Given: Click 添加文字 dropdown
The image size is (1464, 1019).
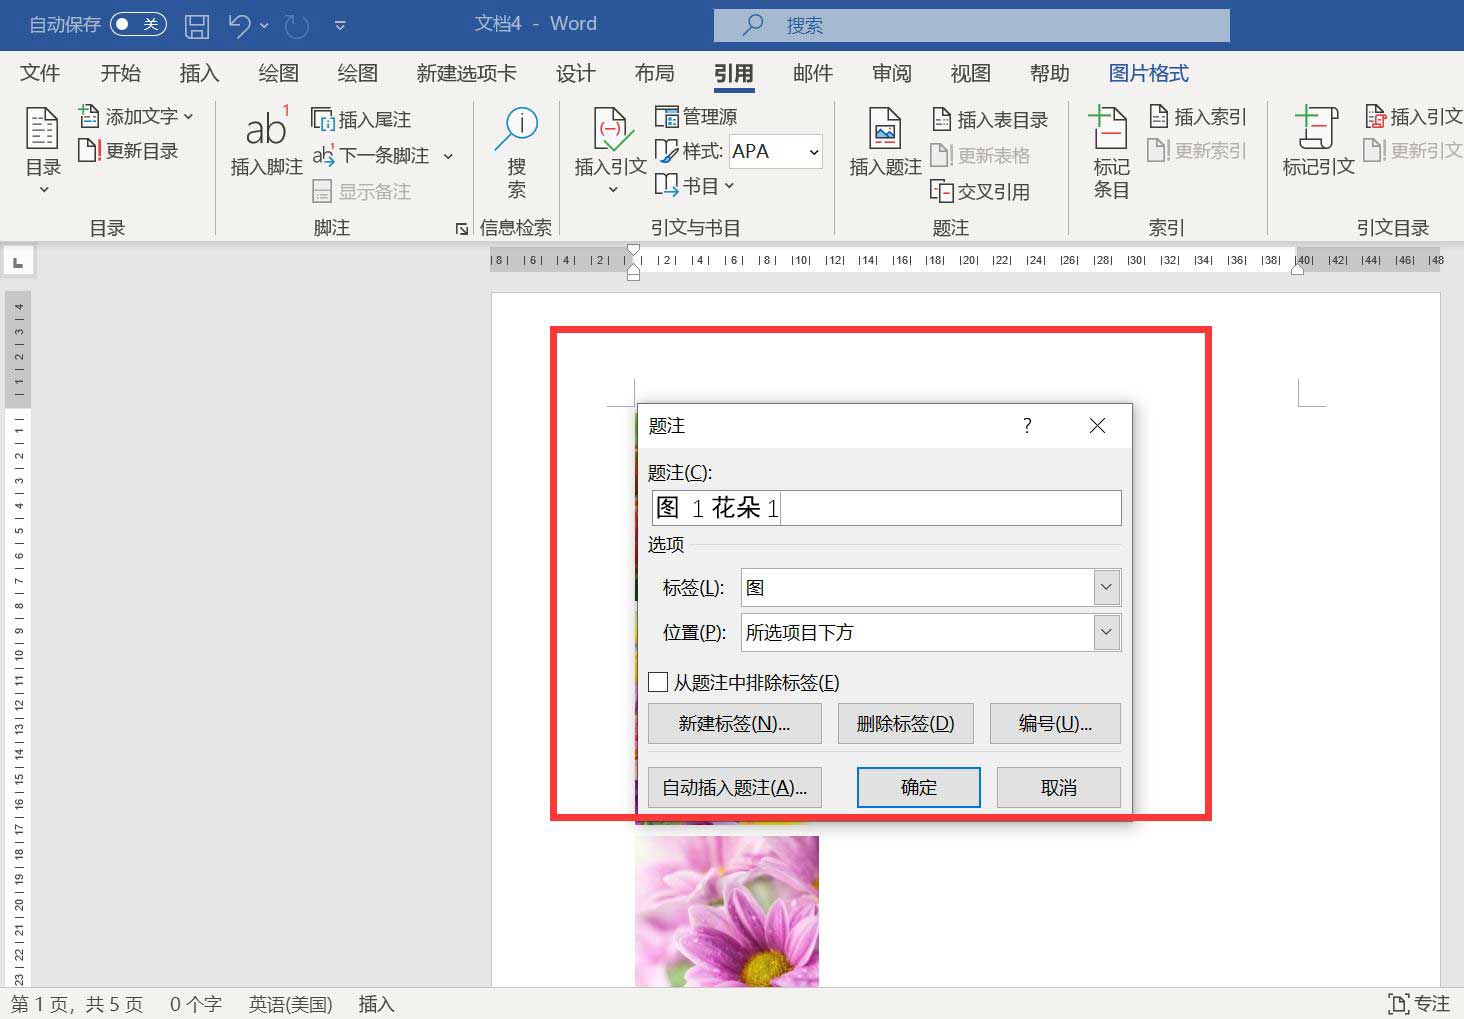Looking at the screenshot, I should click(136, 116).
